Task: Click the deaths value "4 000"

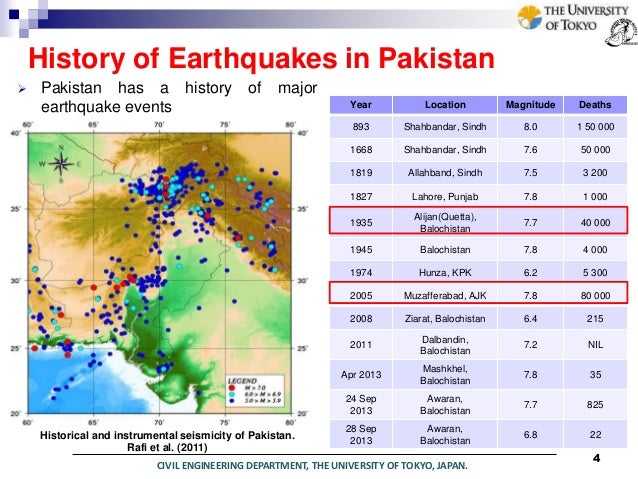Action: (x=595, y=249)
